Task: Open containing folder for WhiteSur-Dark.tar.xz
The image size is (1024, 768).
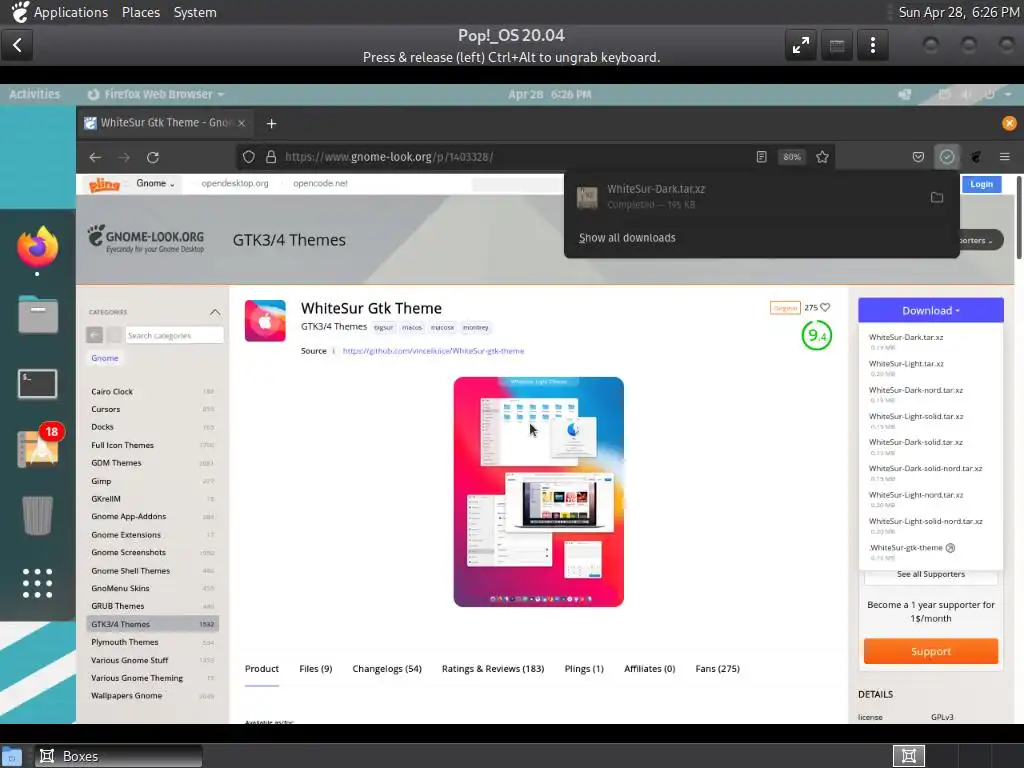Action: (937, 197)
